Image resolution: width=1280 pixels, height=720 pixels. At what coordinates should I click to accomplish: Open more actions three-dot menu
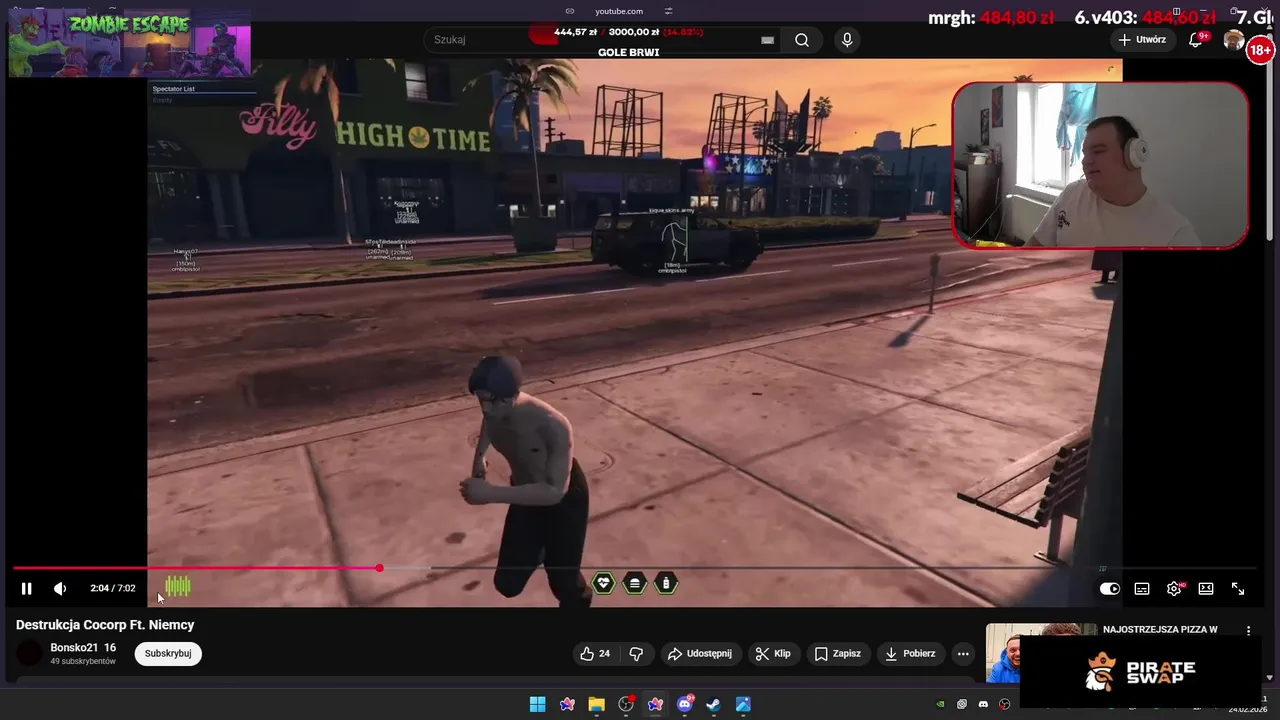963,654
